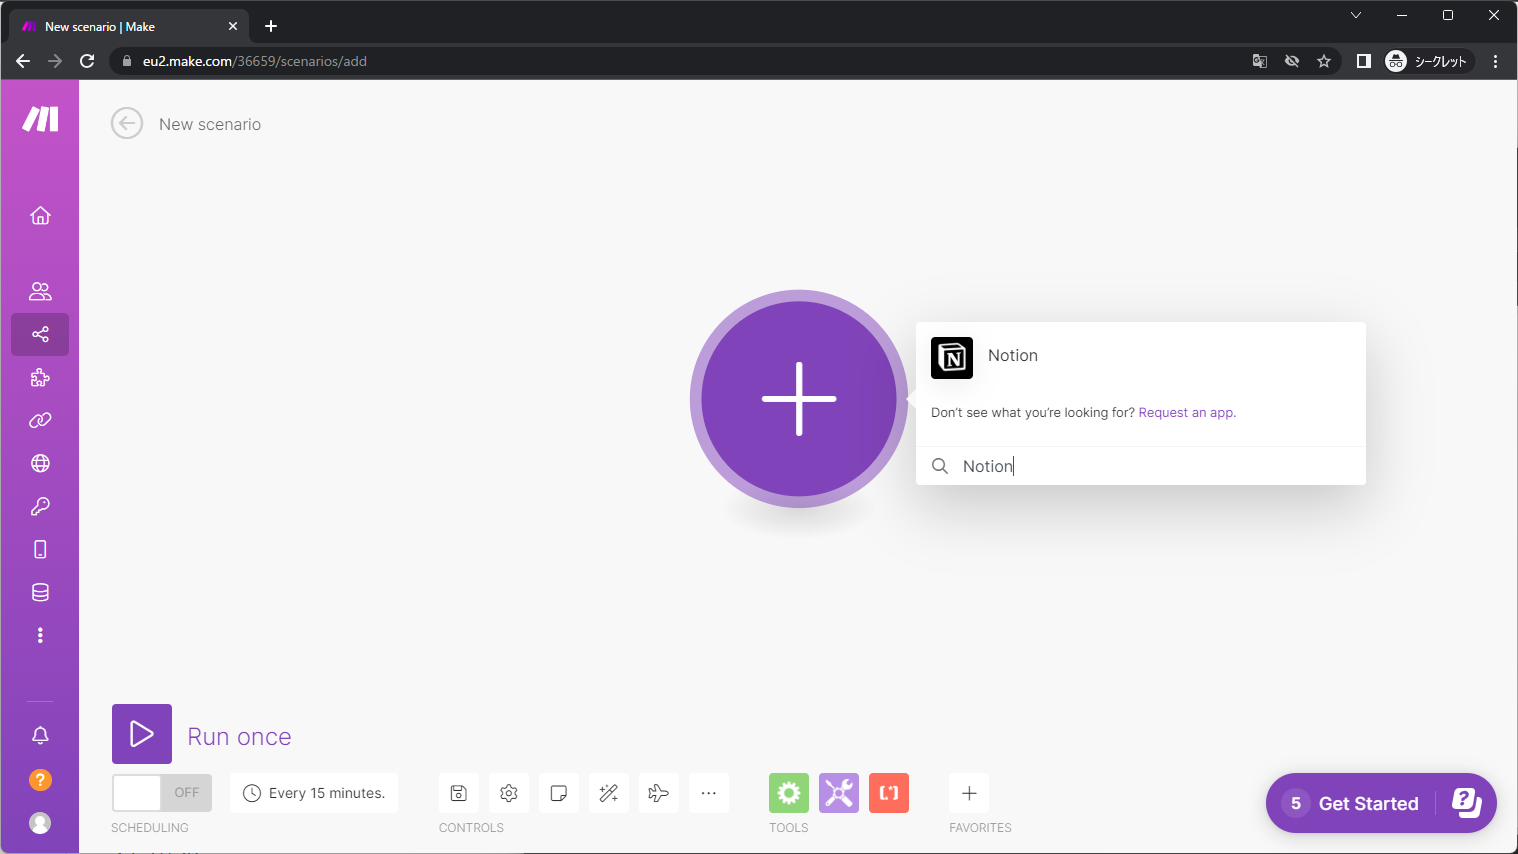Add a favorite with the plus button
The width and height of the screenshot is (1518, 854).
tap(969, 793)
